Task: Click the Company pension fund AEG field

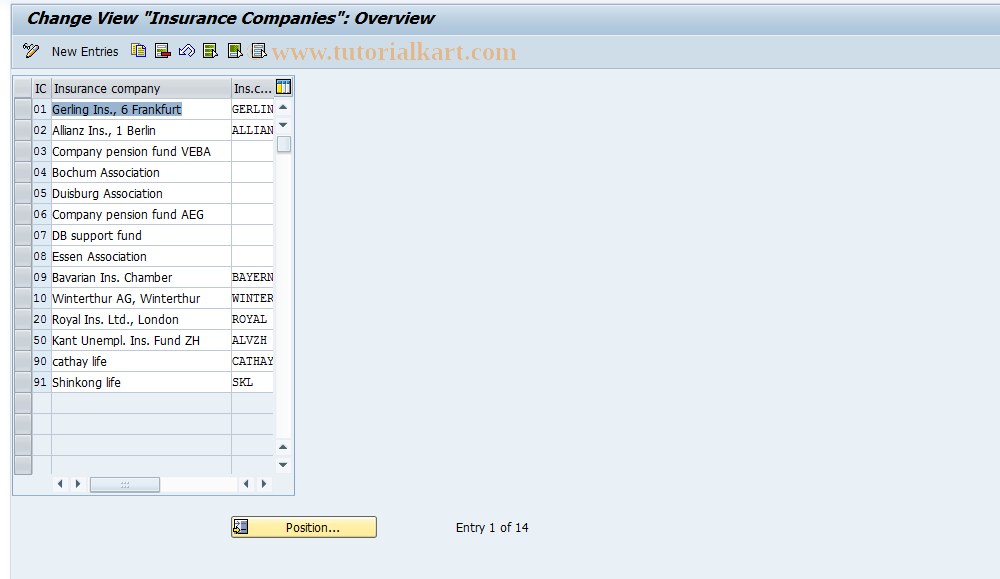Action: point(141,214)
